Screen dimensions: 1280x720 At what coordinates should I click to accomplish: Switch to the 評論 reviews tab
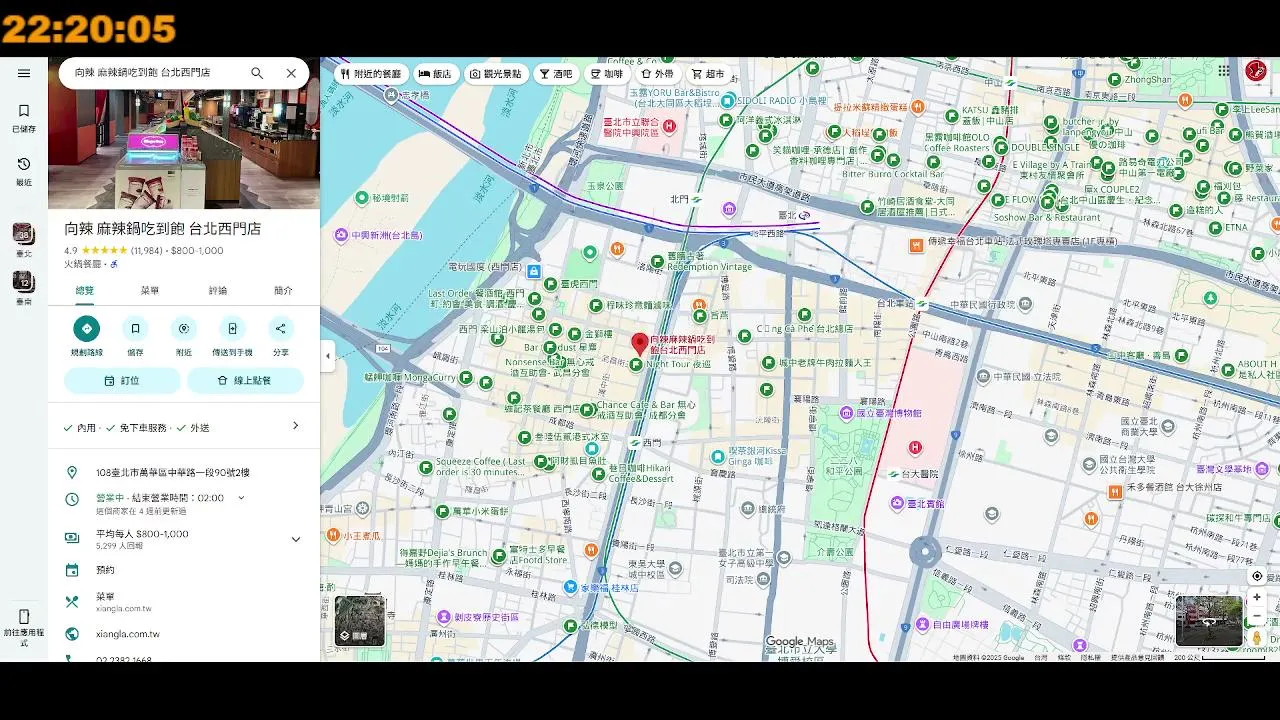[x=217, y=291]
